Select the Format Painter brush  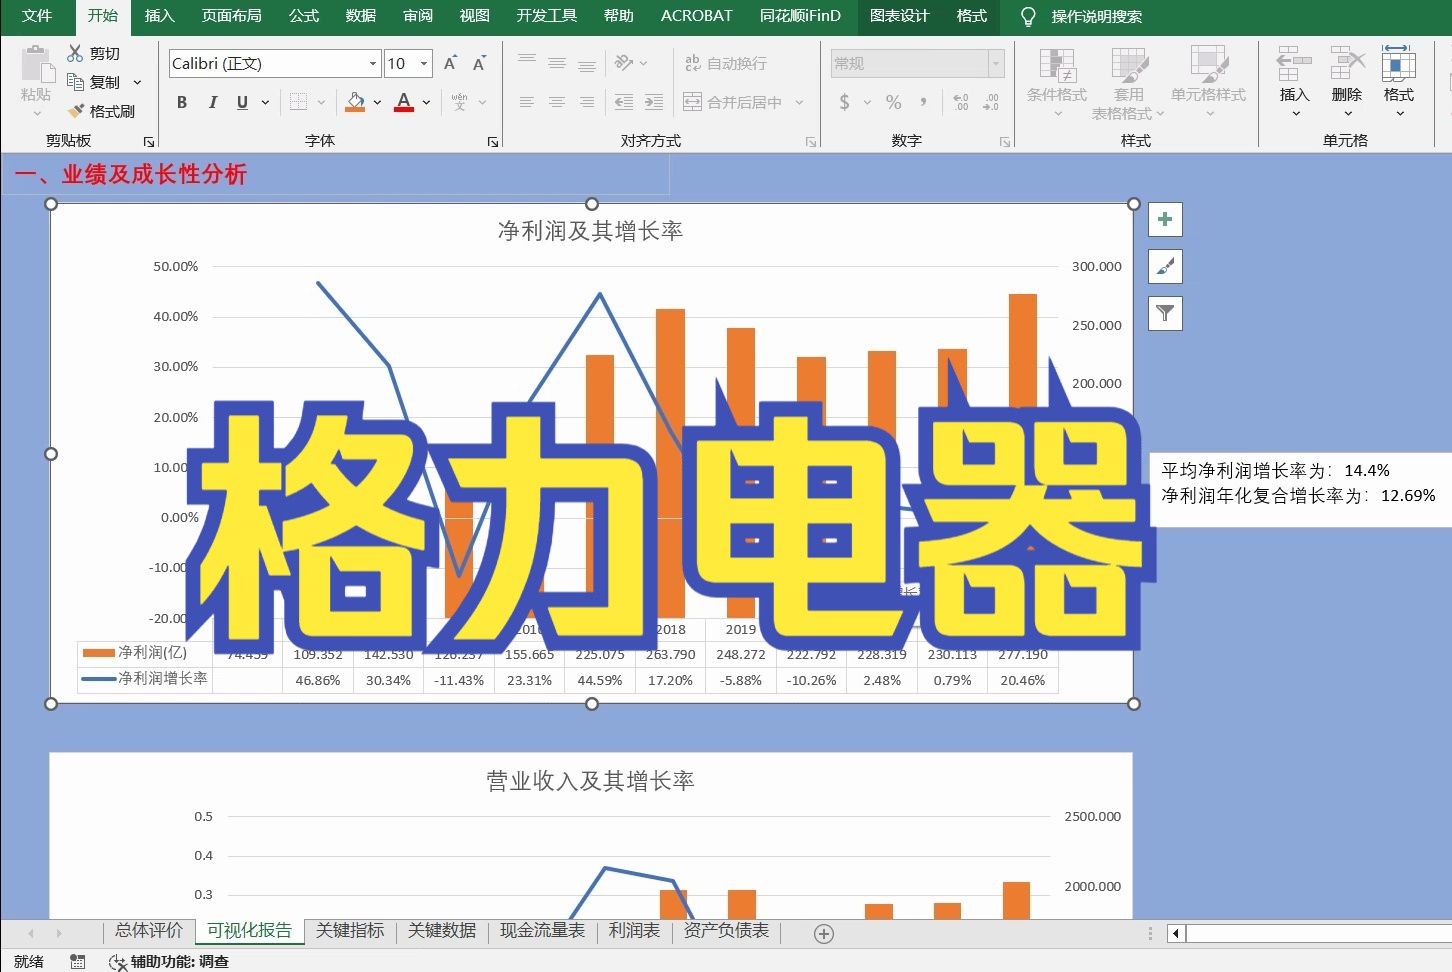tap(76, 111)
